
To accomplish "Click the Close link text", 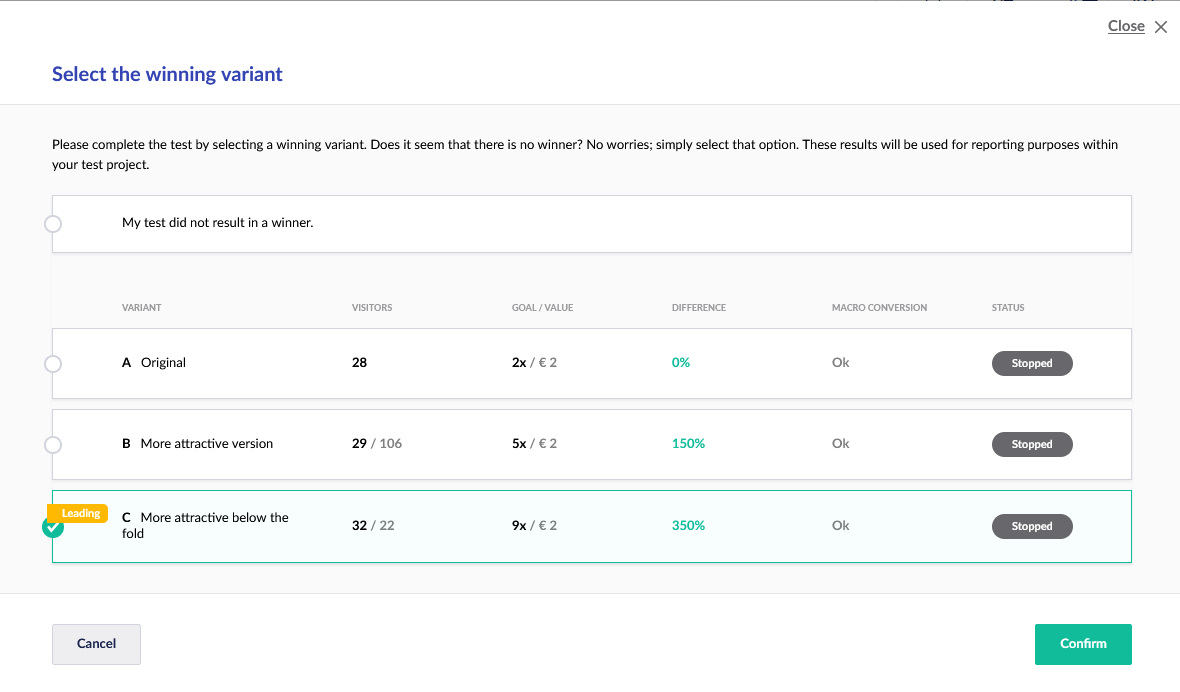I will (1126, 26).
